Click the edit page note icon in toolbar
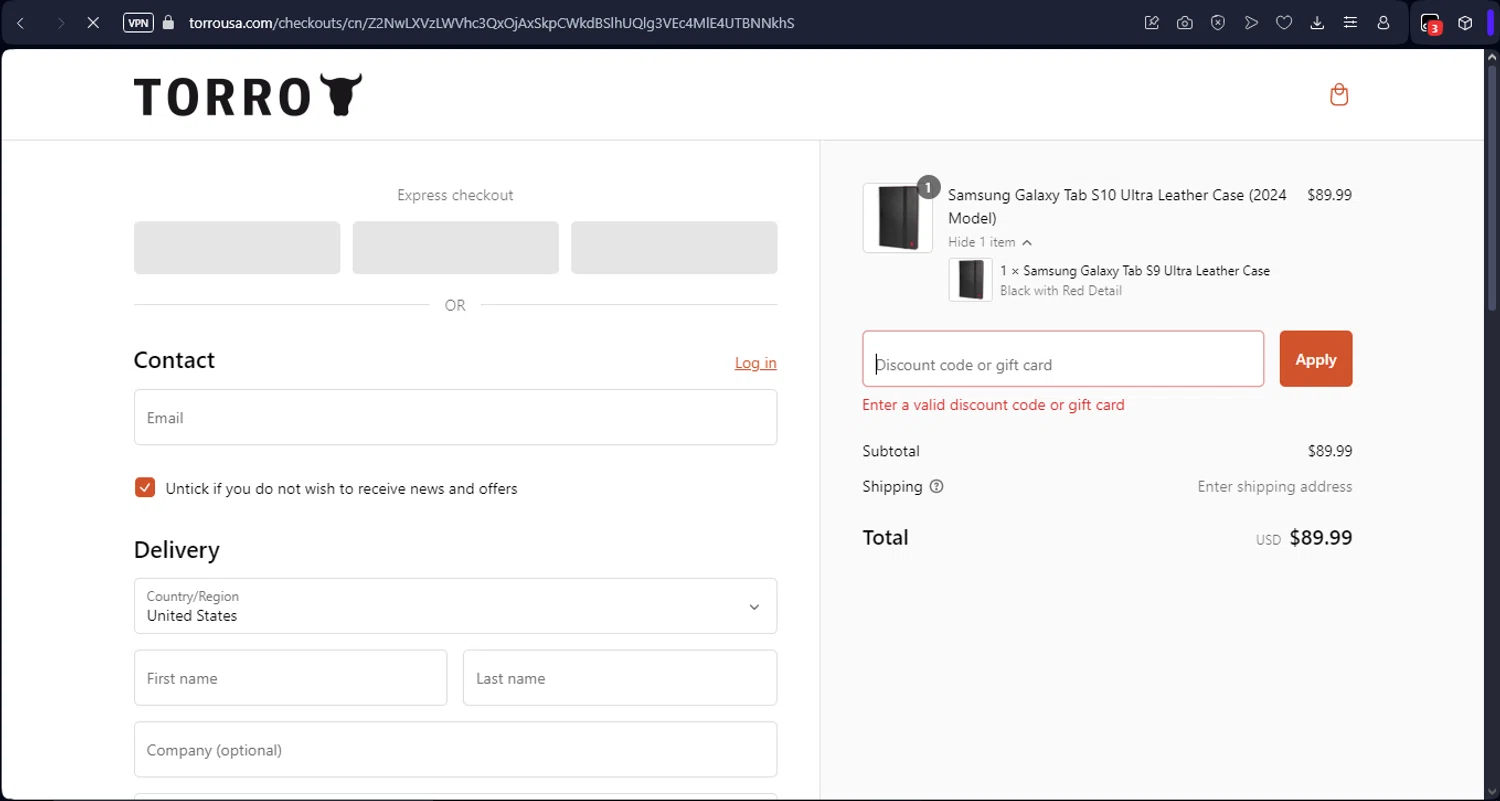The image size is (1500, 801). (x=1152, y=22)
